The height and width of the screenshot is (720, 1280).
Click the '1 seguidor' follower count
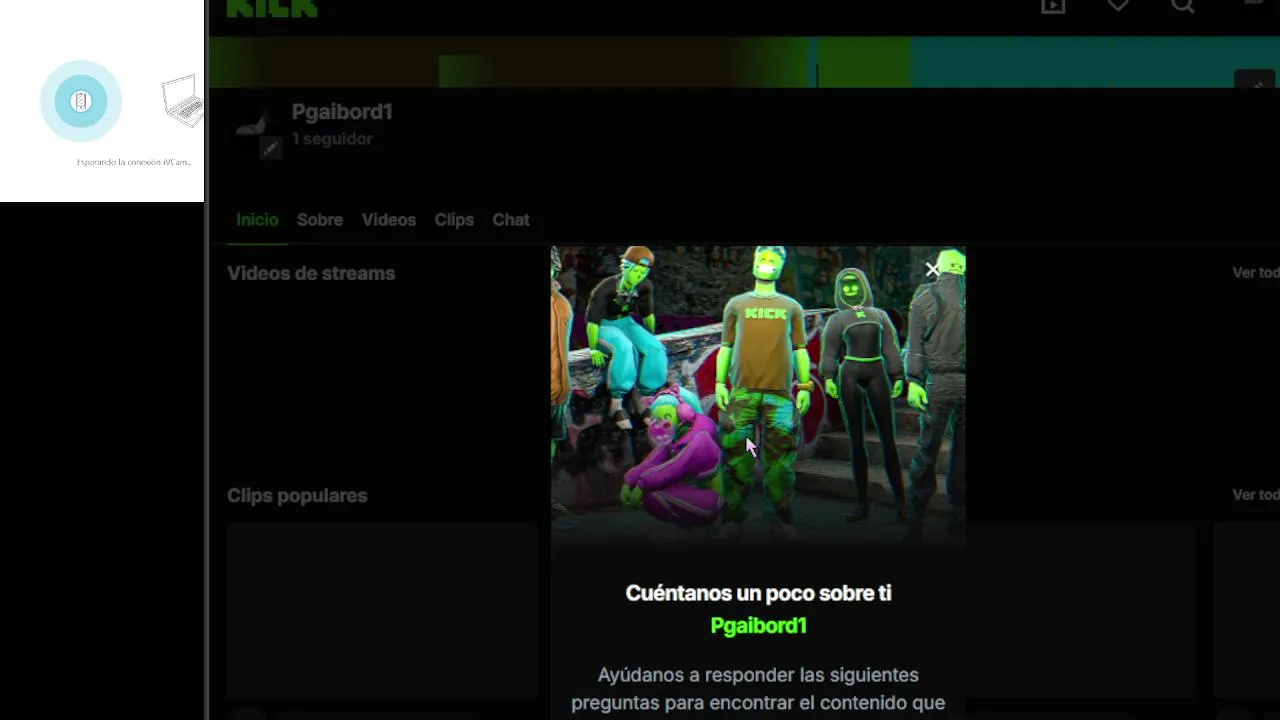click(332, 139)
